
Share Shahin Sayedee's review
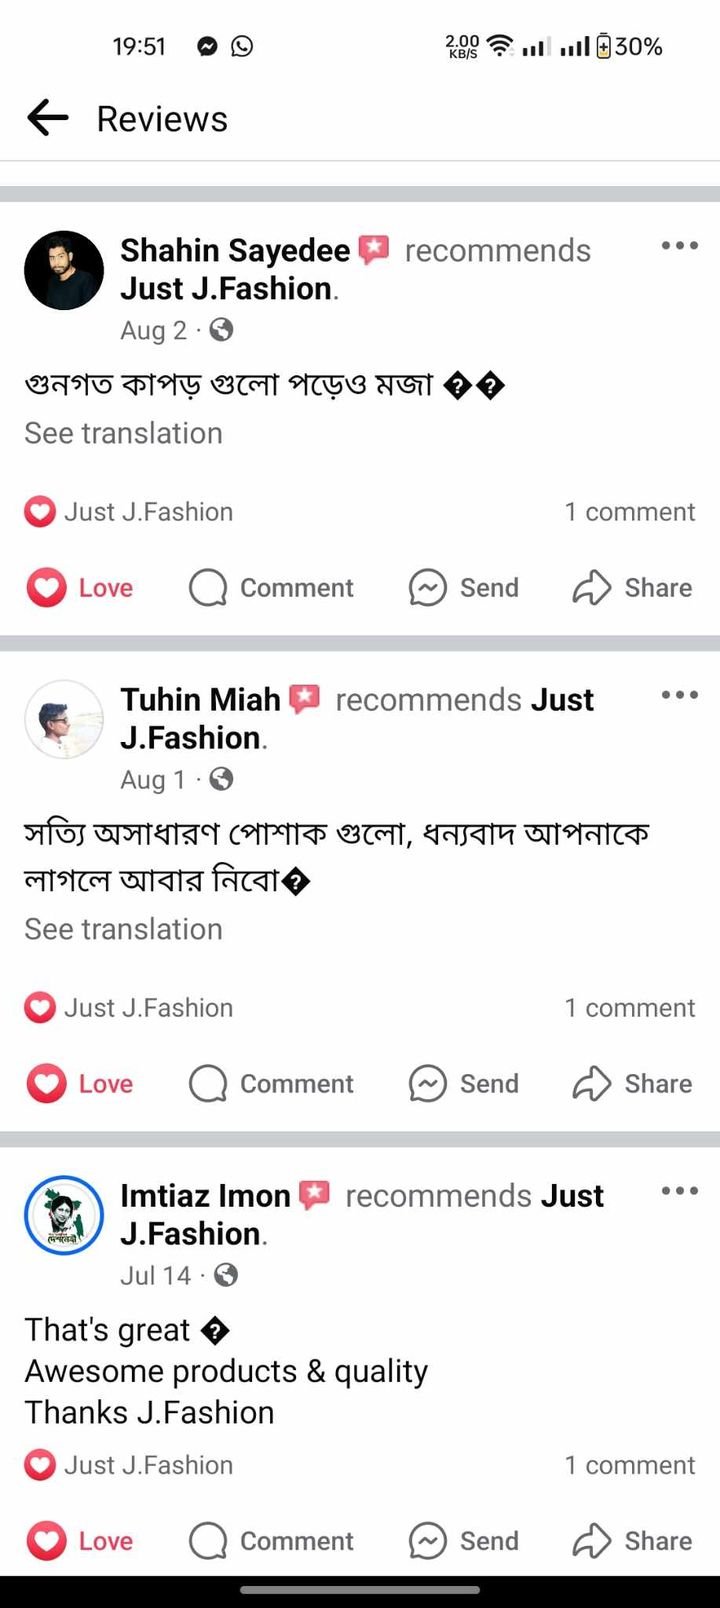(x=632, y=588)
